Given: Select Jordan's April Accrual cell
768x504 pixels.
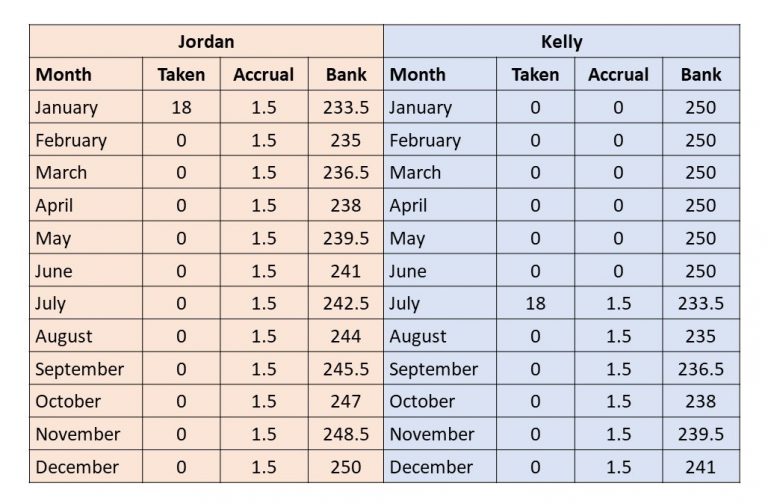Looking at the screenshot, I should coord(263,206).
